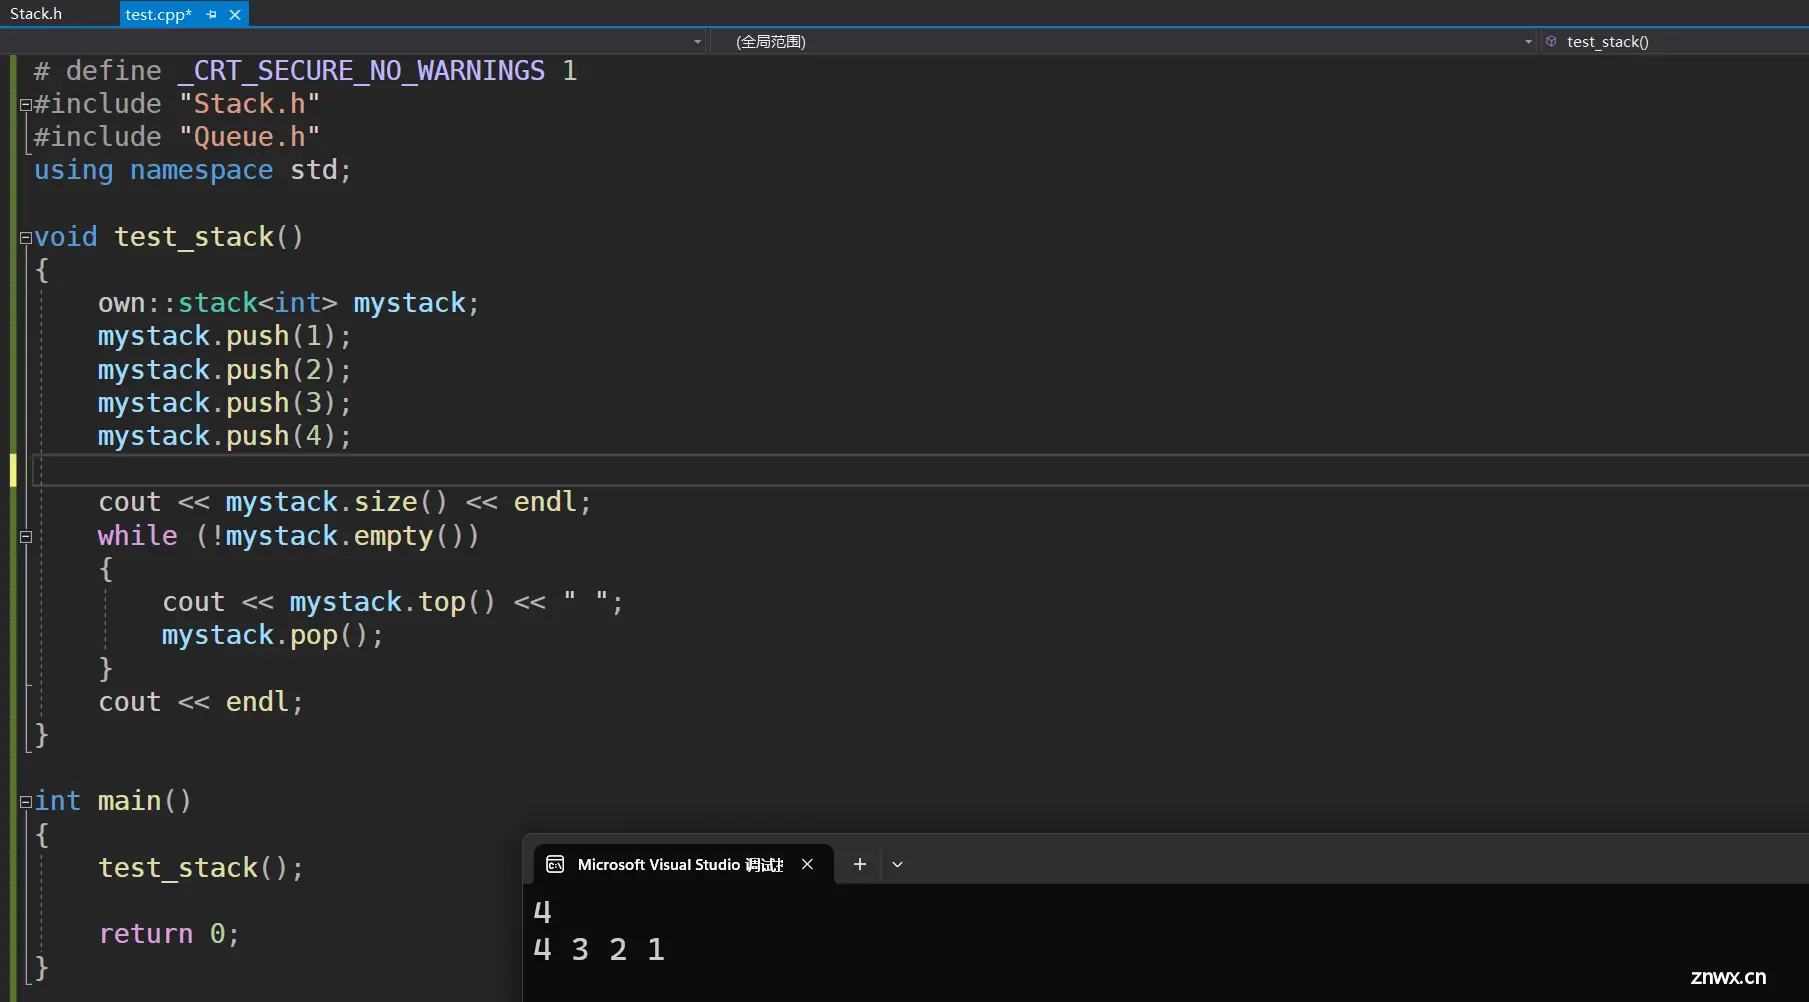
Task: Click the mystack.push(4) line
Action: tap(225, 436)
